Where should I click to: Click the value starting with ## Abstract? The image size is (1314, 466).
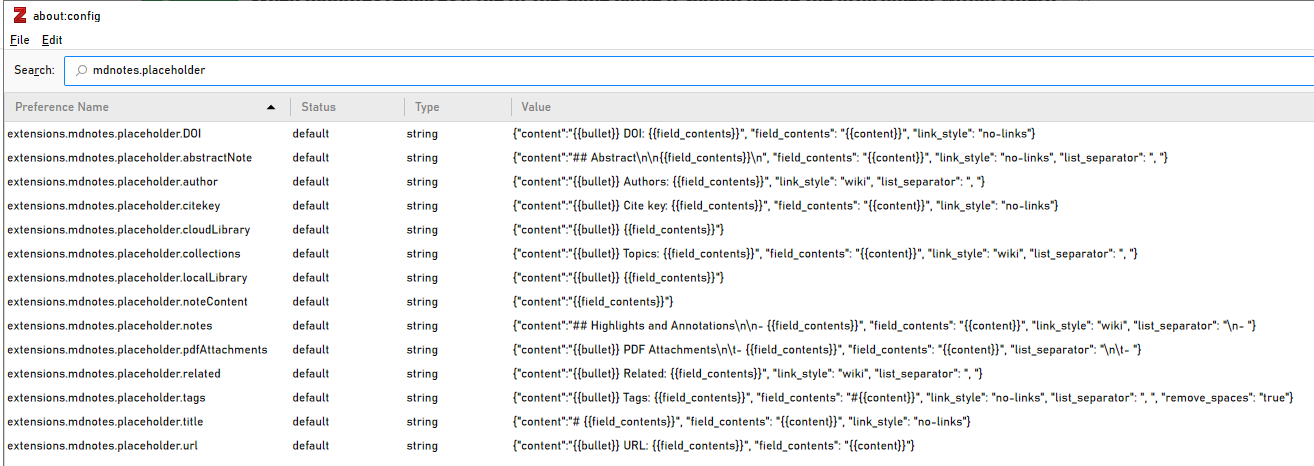click(840, 157)
